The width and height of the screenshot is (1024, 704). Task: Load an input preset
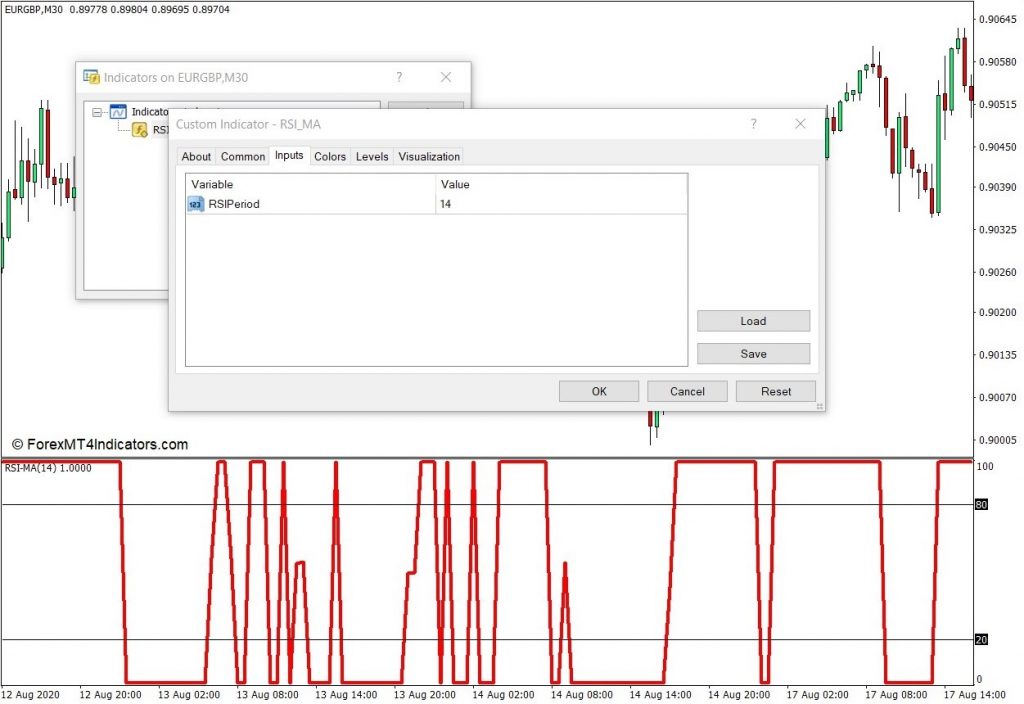[x=754, y=321]
